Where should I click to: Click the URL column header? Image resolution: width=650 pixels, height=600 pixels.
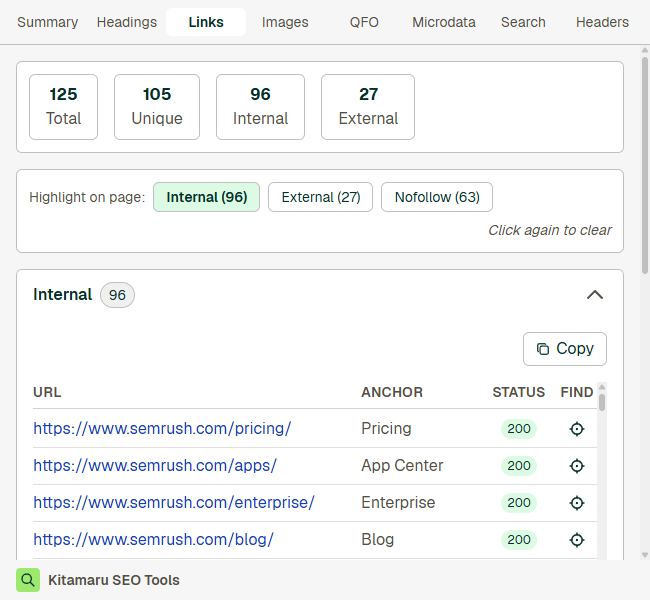click(47, 392)
